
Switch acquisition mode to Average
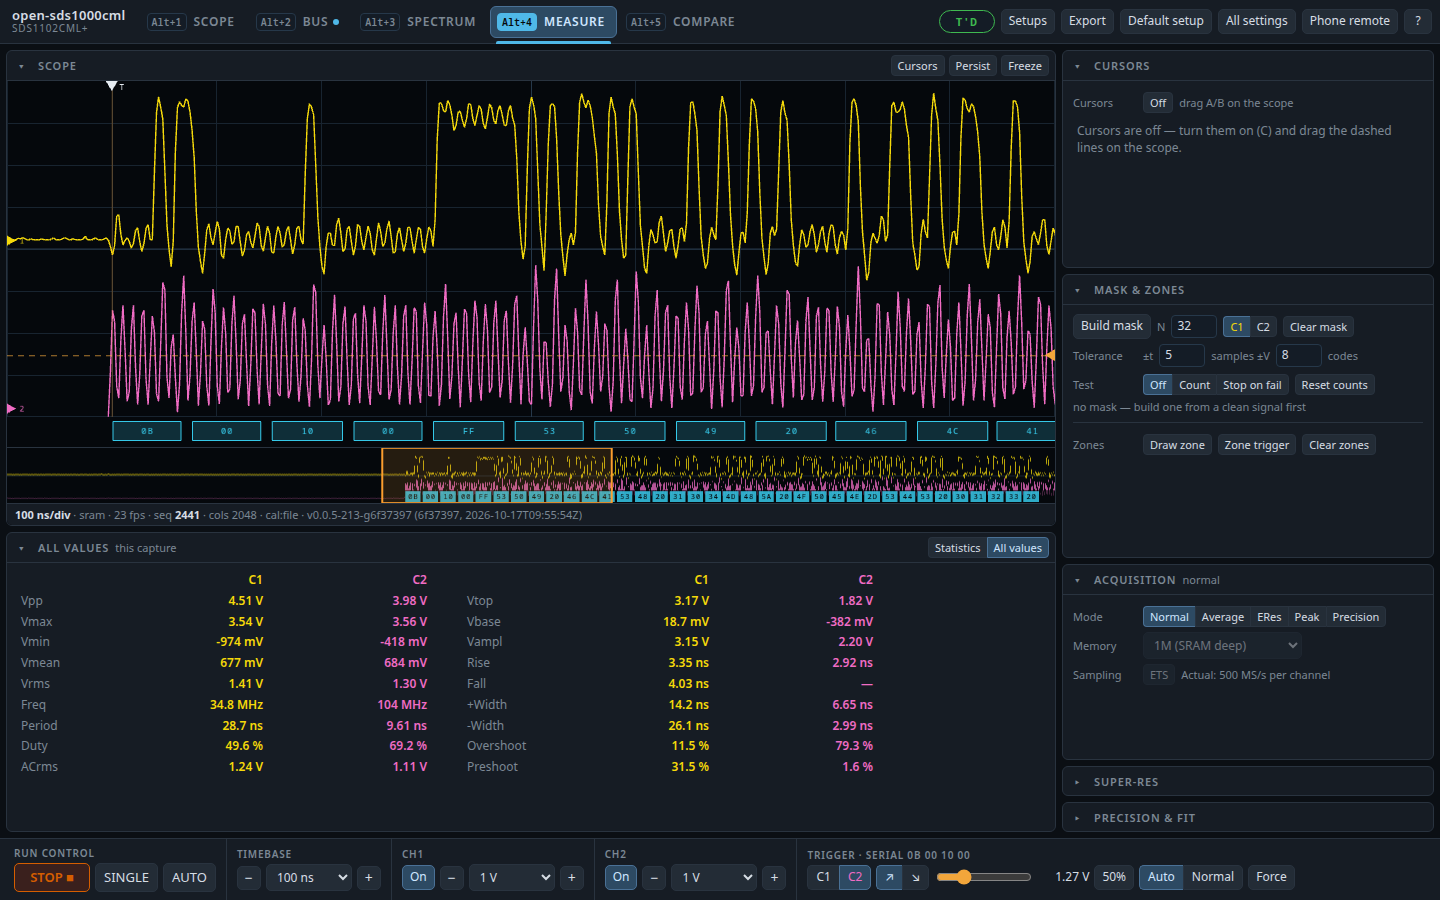click(x=1222, y=617)
